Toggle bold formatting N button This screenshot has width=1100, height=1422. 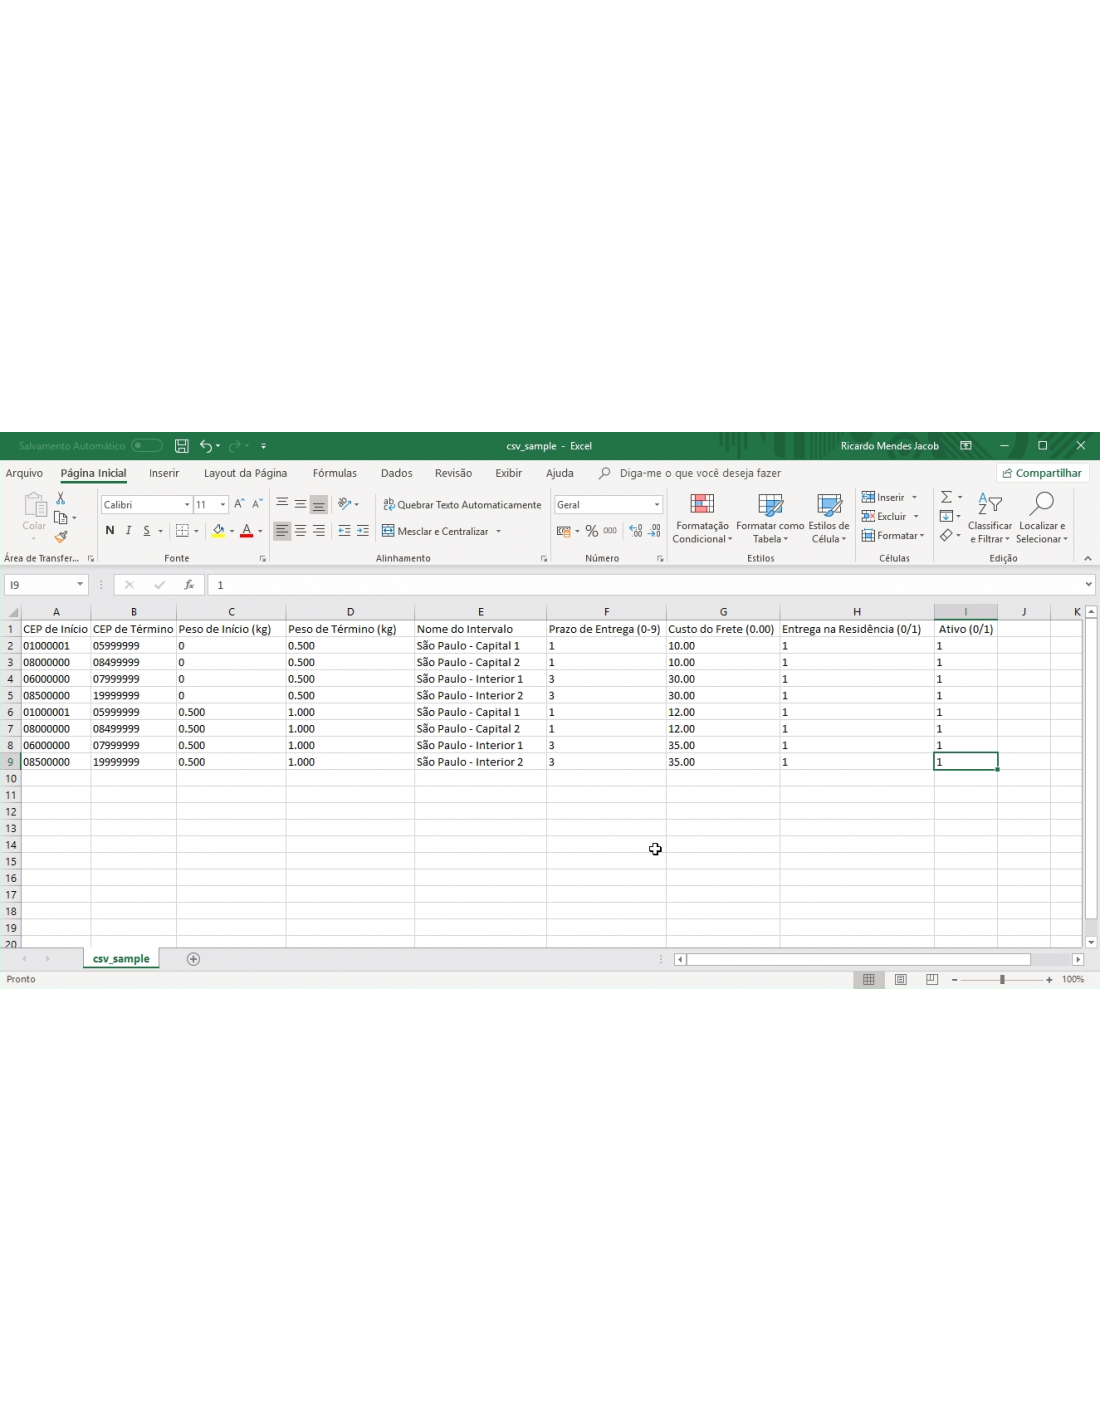[x=110, y=531]
